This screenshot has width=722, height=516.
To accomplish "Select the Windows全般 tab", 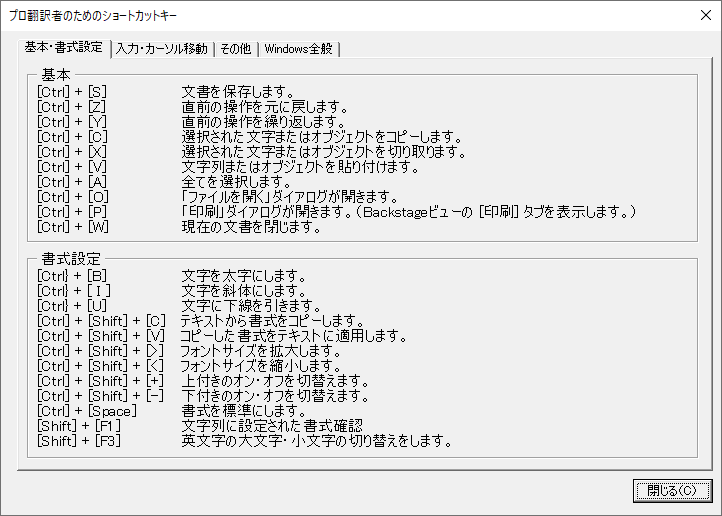I will click(298, 49).
